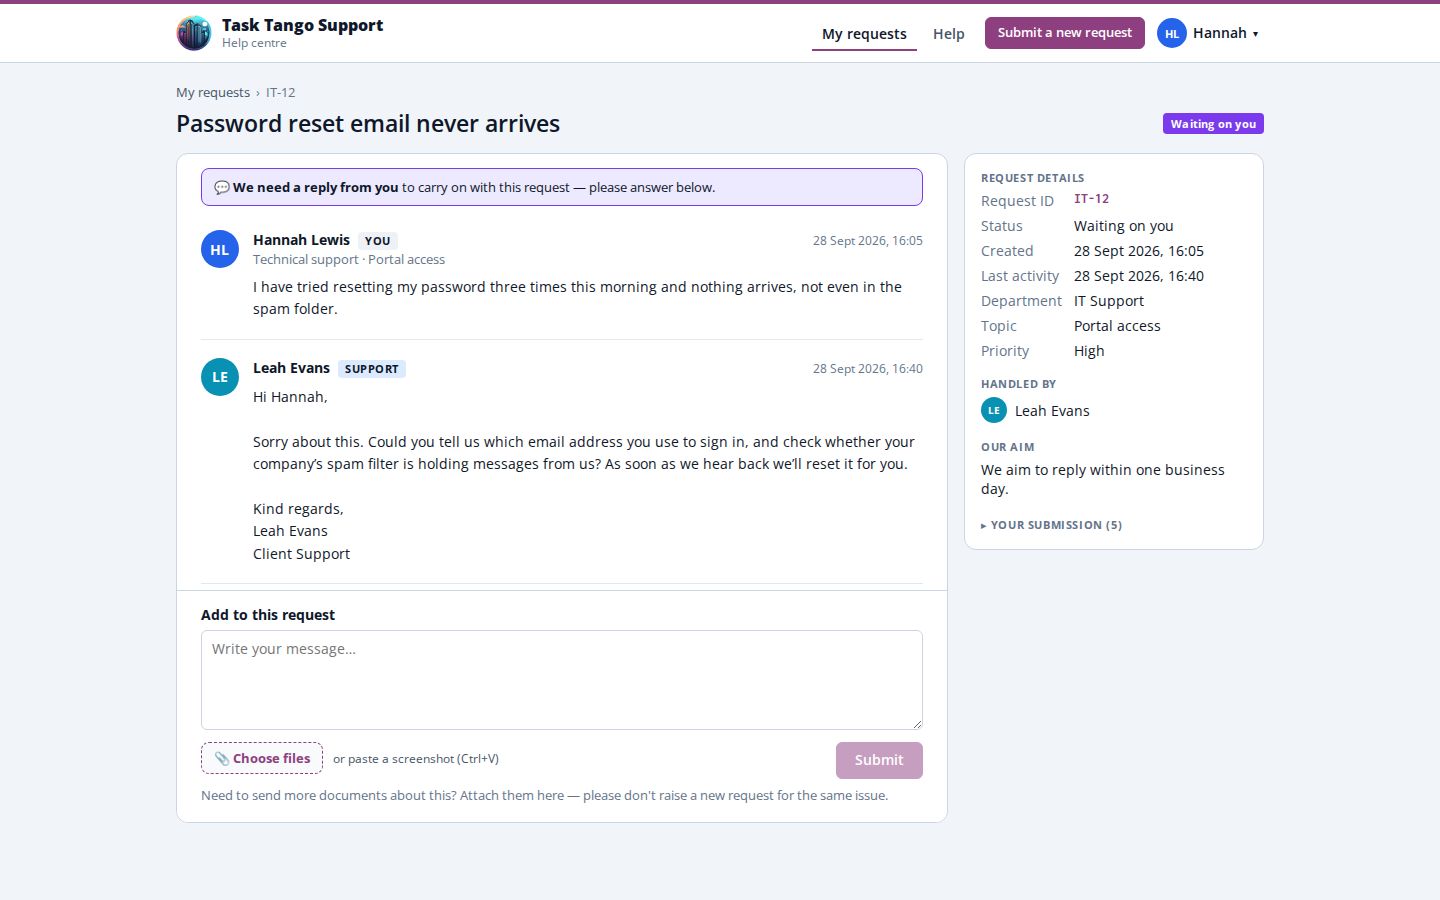
Task: Click the Priority value High
Action: pos(1089,351)
